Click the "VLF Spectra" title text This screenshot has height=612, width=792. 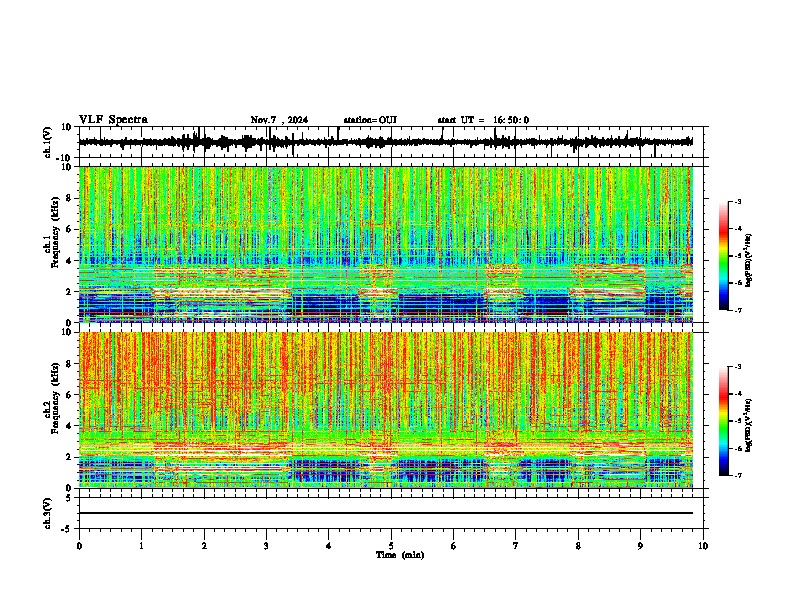click(x=114, y=120)
